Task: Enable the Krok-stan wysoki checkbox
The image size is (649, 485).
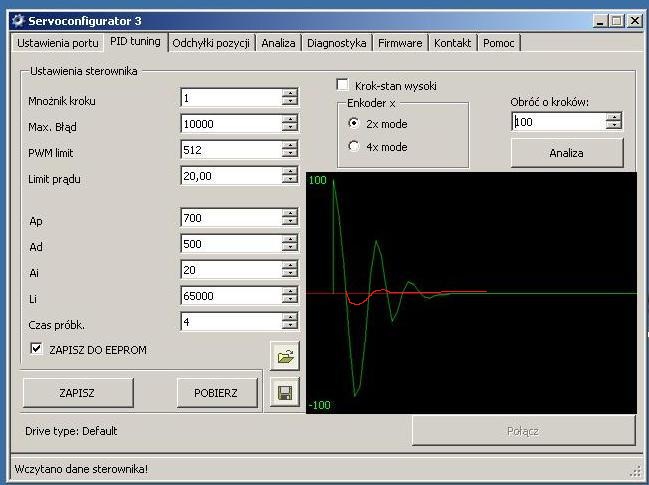Action: click(x=342, y=85)
